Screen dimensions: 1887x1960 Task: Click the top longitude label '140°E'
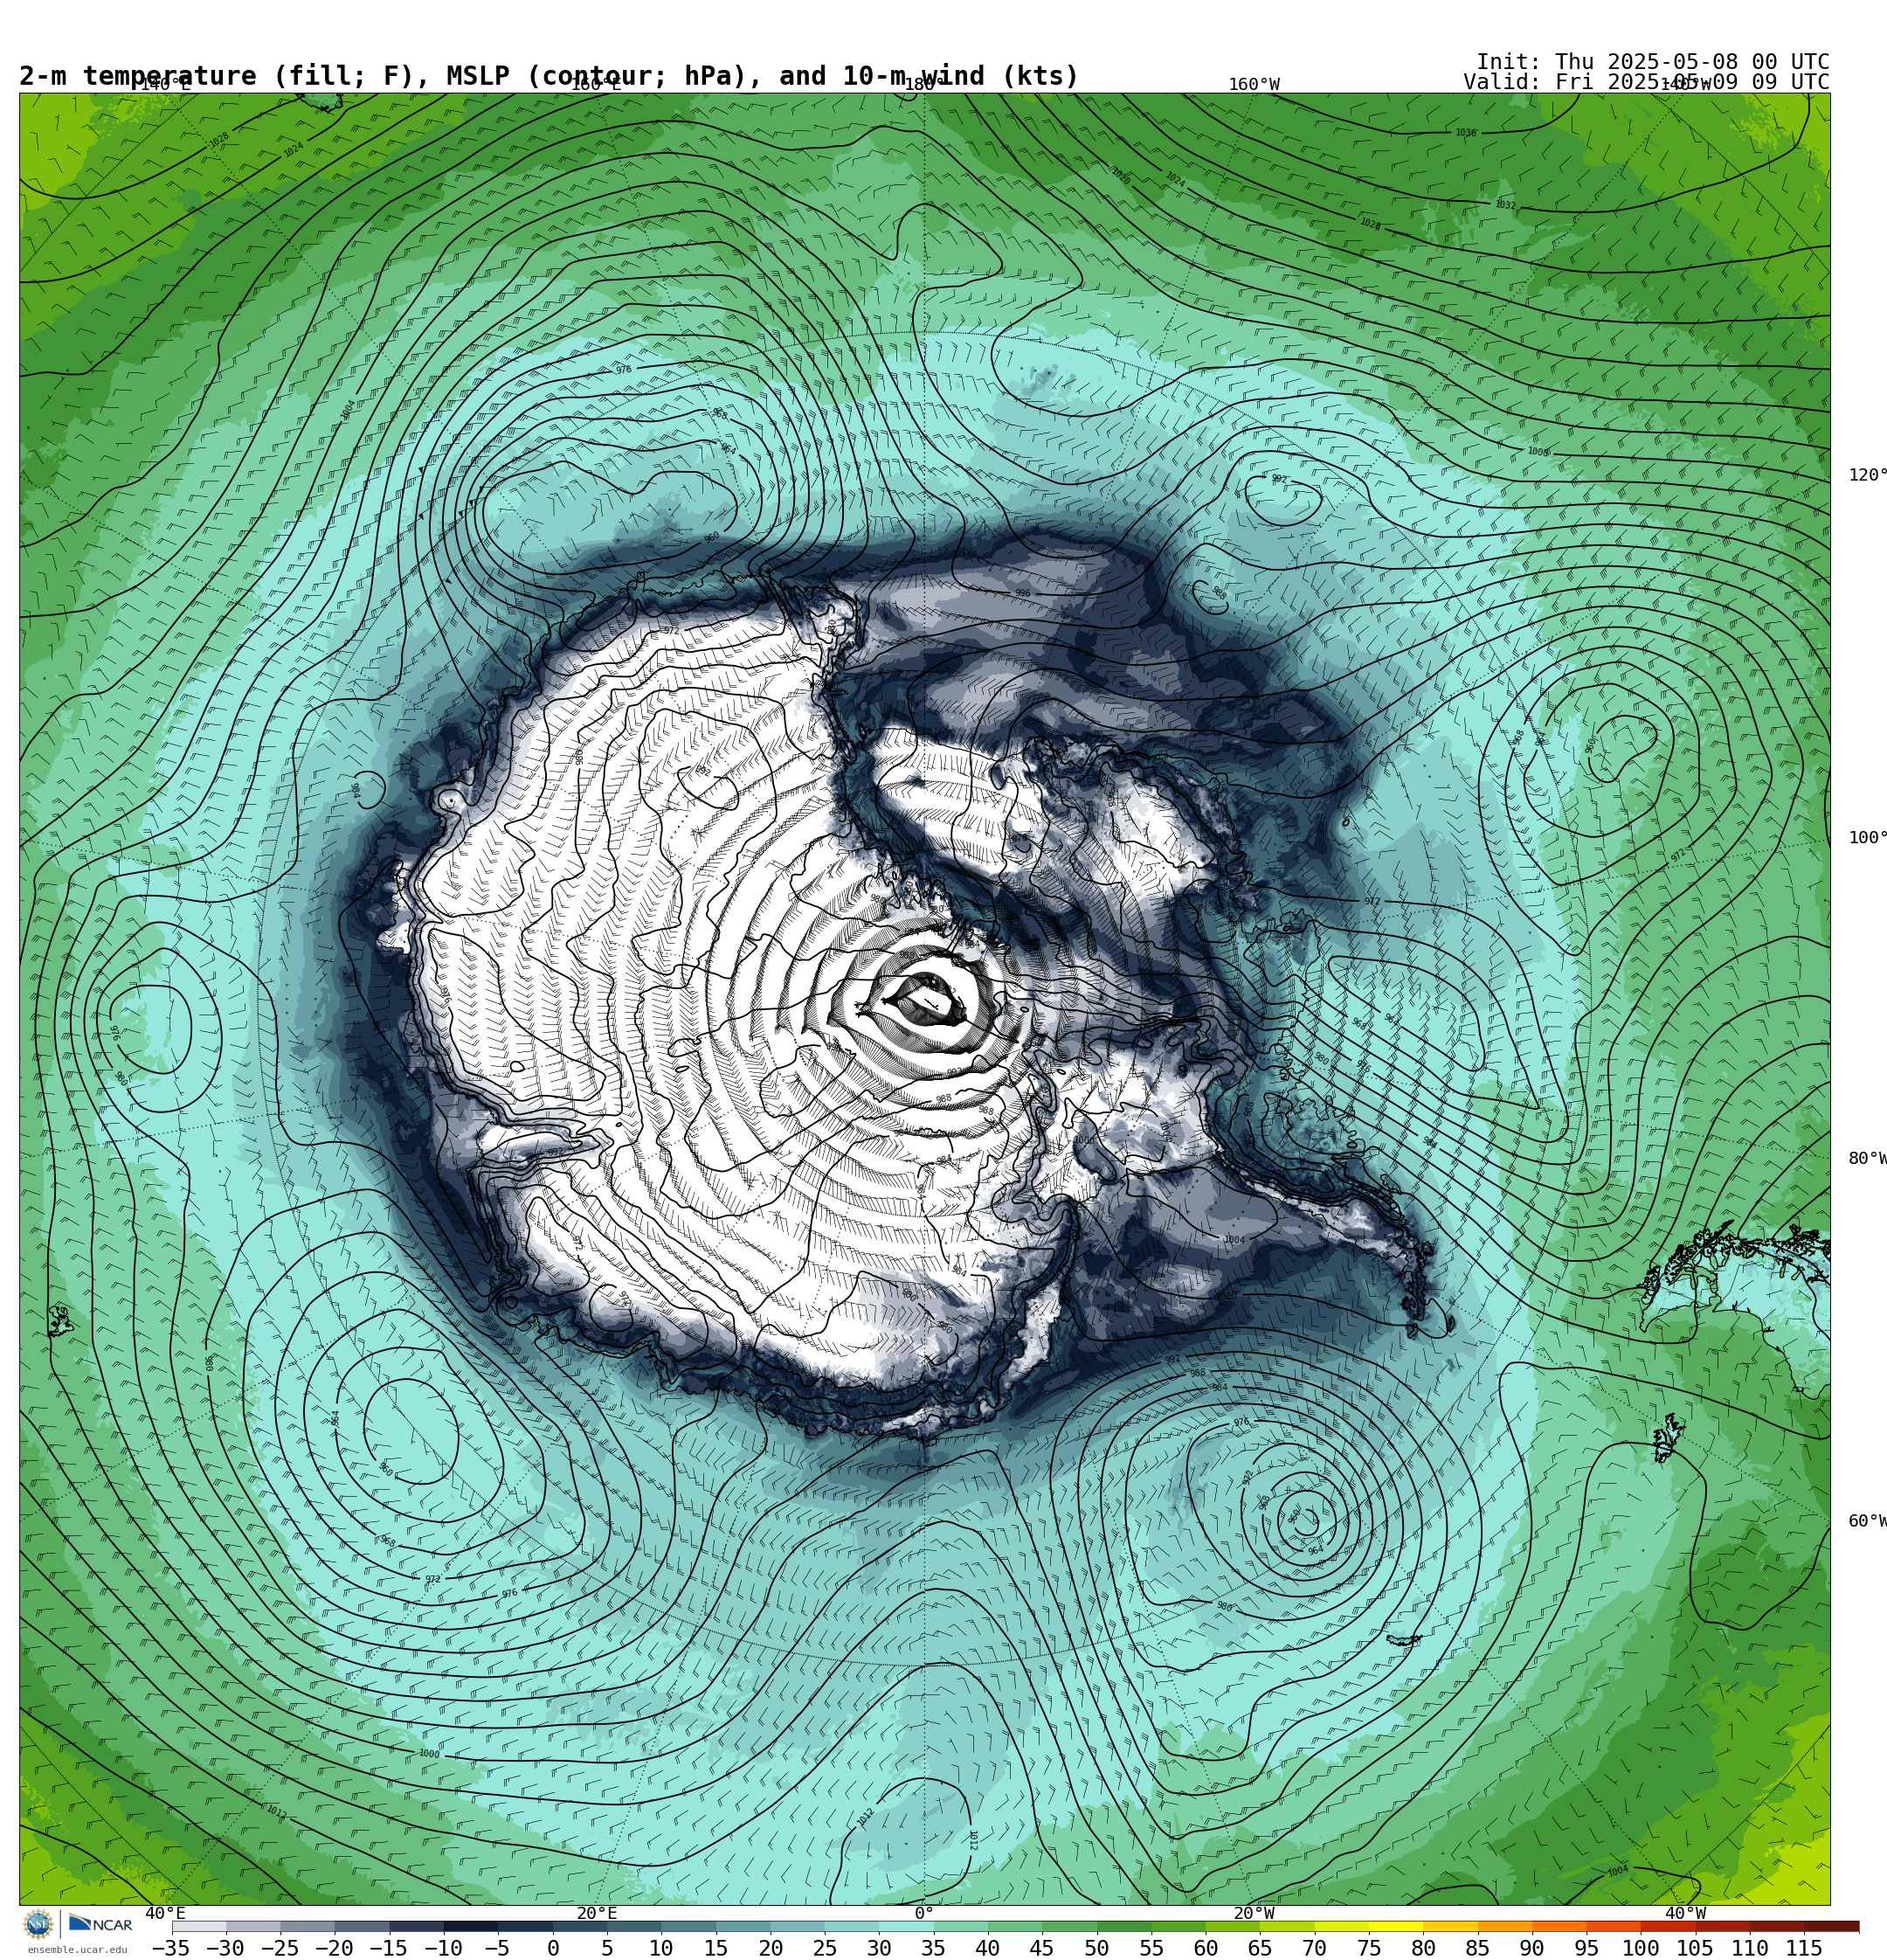tap(165, 85)
